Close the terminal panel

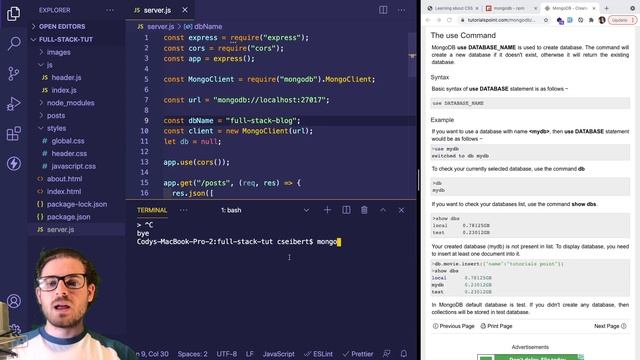click(401, 210)
